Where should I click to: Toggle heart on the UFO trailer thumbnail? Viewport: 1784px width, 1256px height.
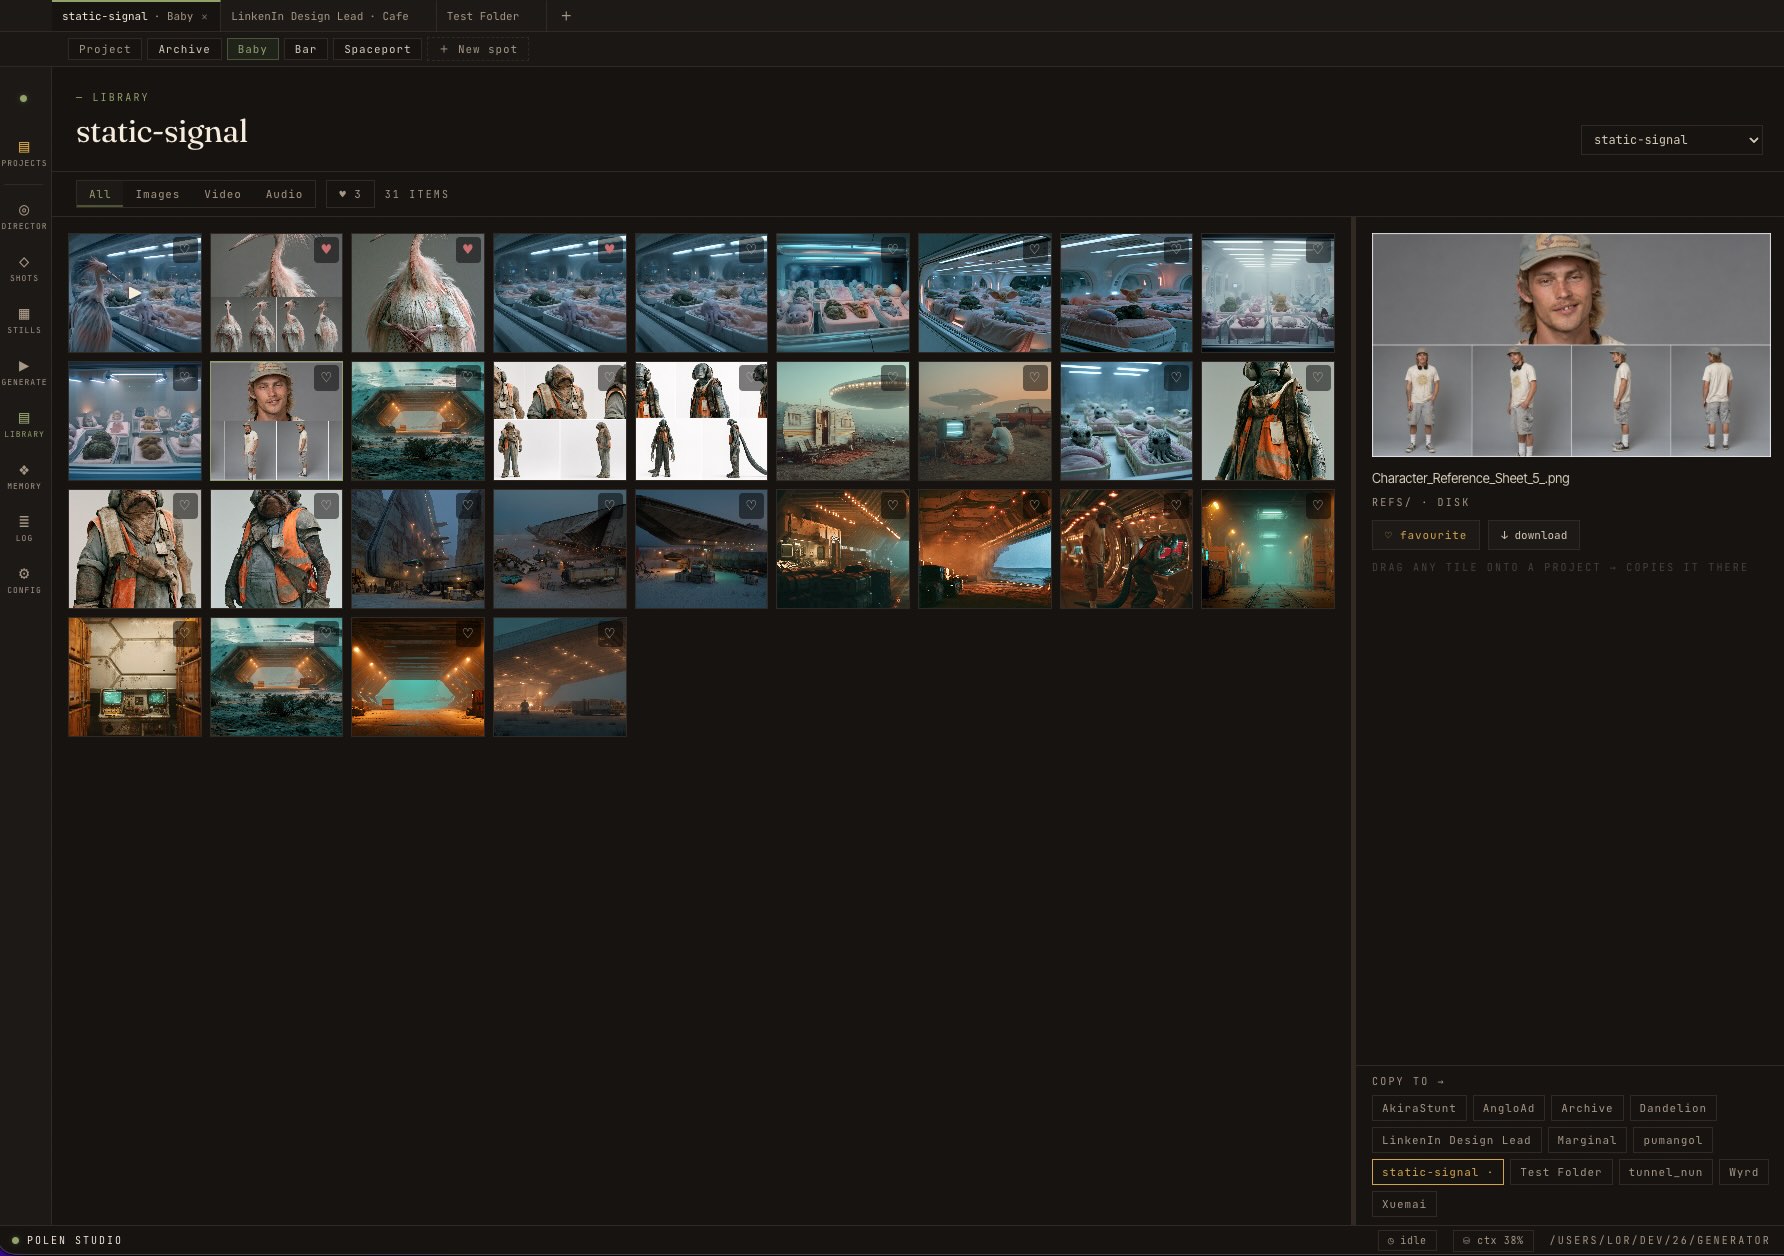point(893,378)
